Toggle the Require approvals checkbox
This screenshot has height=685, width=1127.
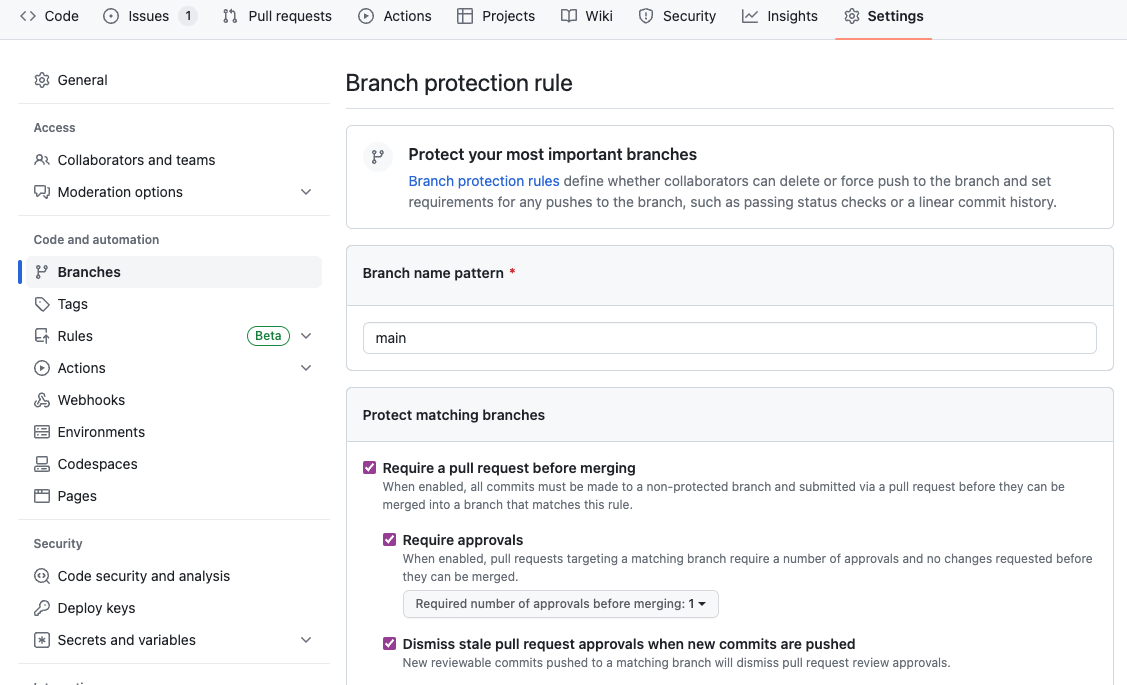[x=390, y=540]
